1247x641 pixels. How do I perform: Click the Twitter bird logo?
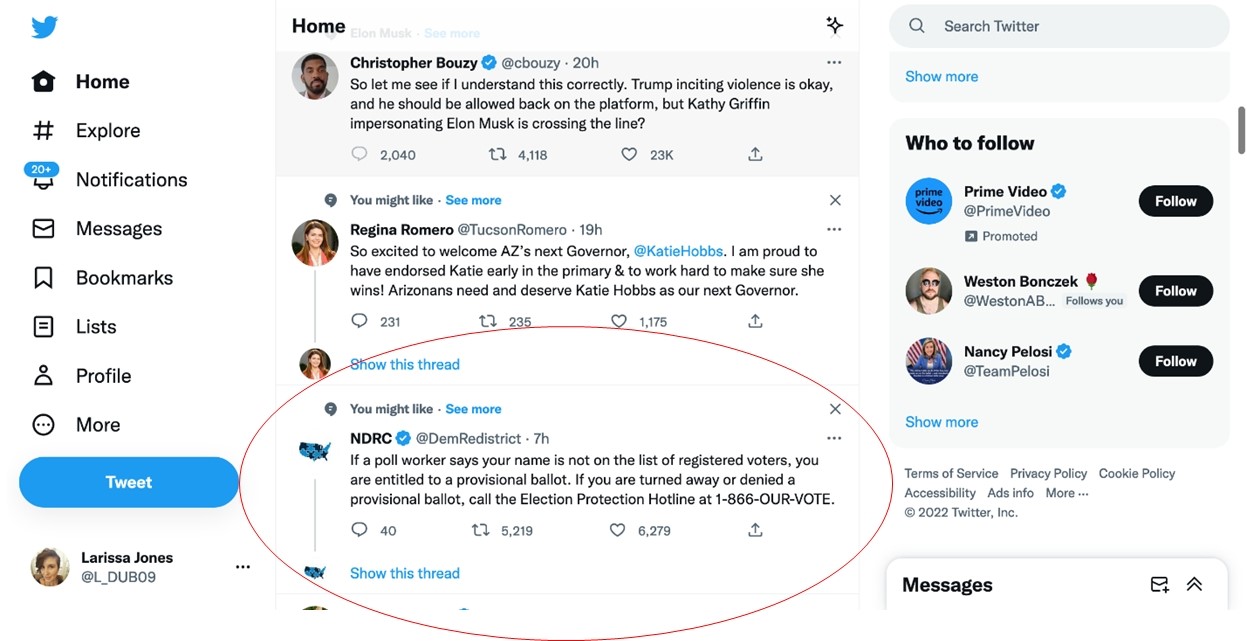44,27
